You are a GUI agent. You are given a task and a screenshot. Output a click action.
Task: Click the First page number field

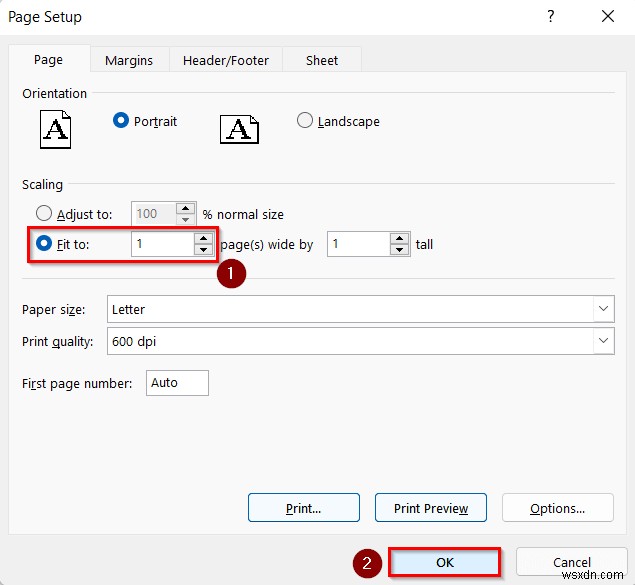177,383
